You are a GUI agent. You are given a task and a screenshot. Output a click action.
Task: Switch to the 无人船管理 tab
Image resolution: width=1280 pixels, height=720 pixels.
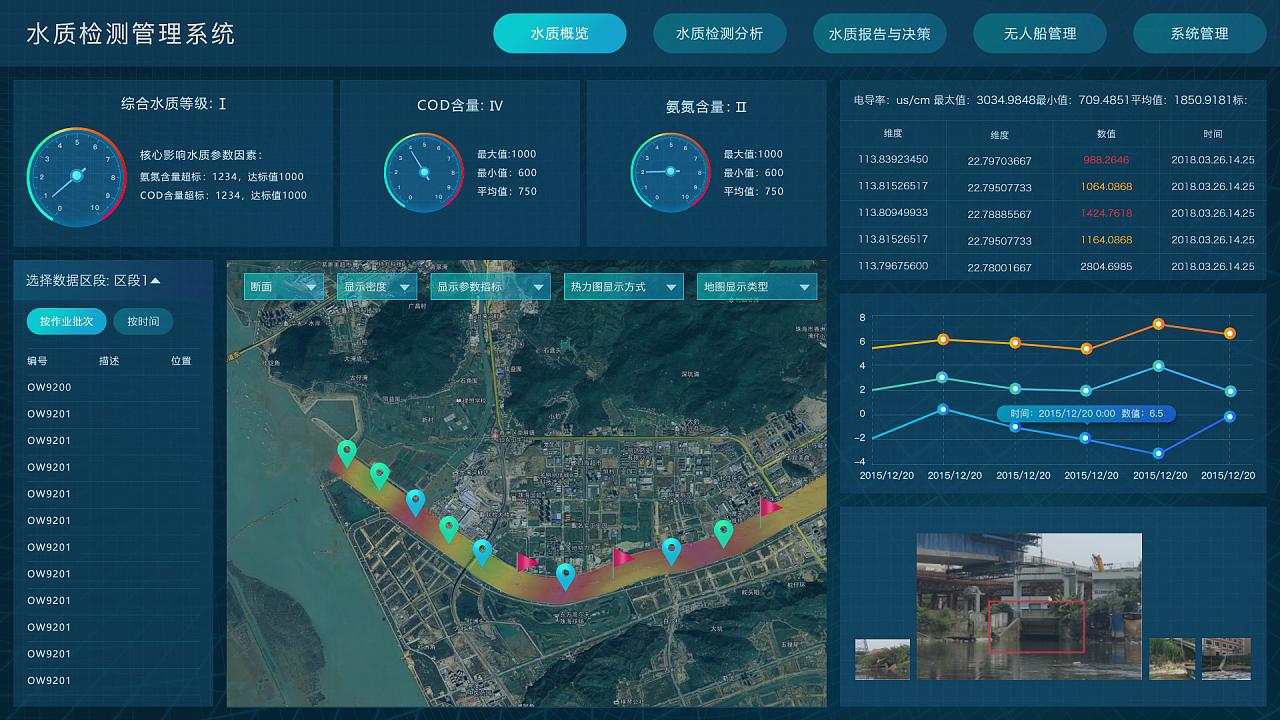tap(1040, 33)
